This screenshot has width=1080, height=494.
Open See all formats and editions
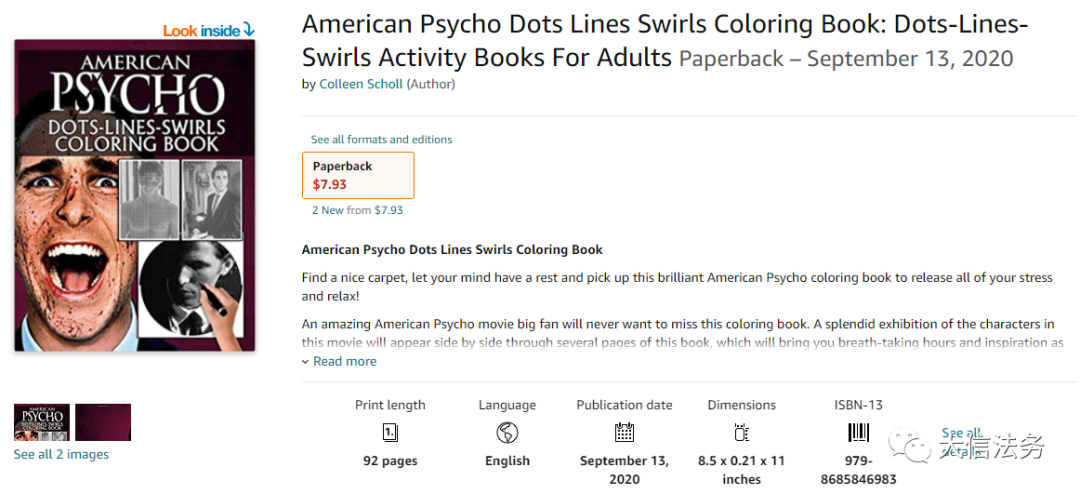point(382,139)
